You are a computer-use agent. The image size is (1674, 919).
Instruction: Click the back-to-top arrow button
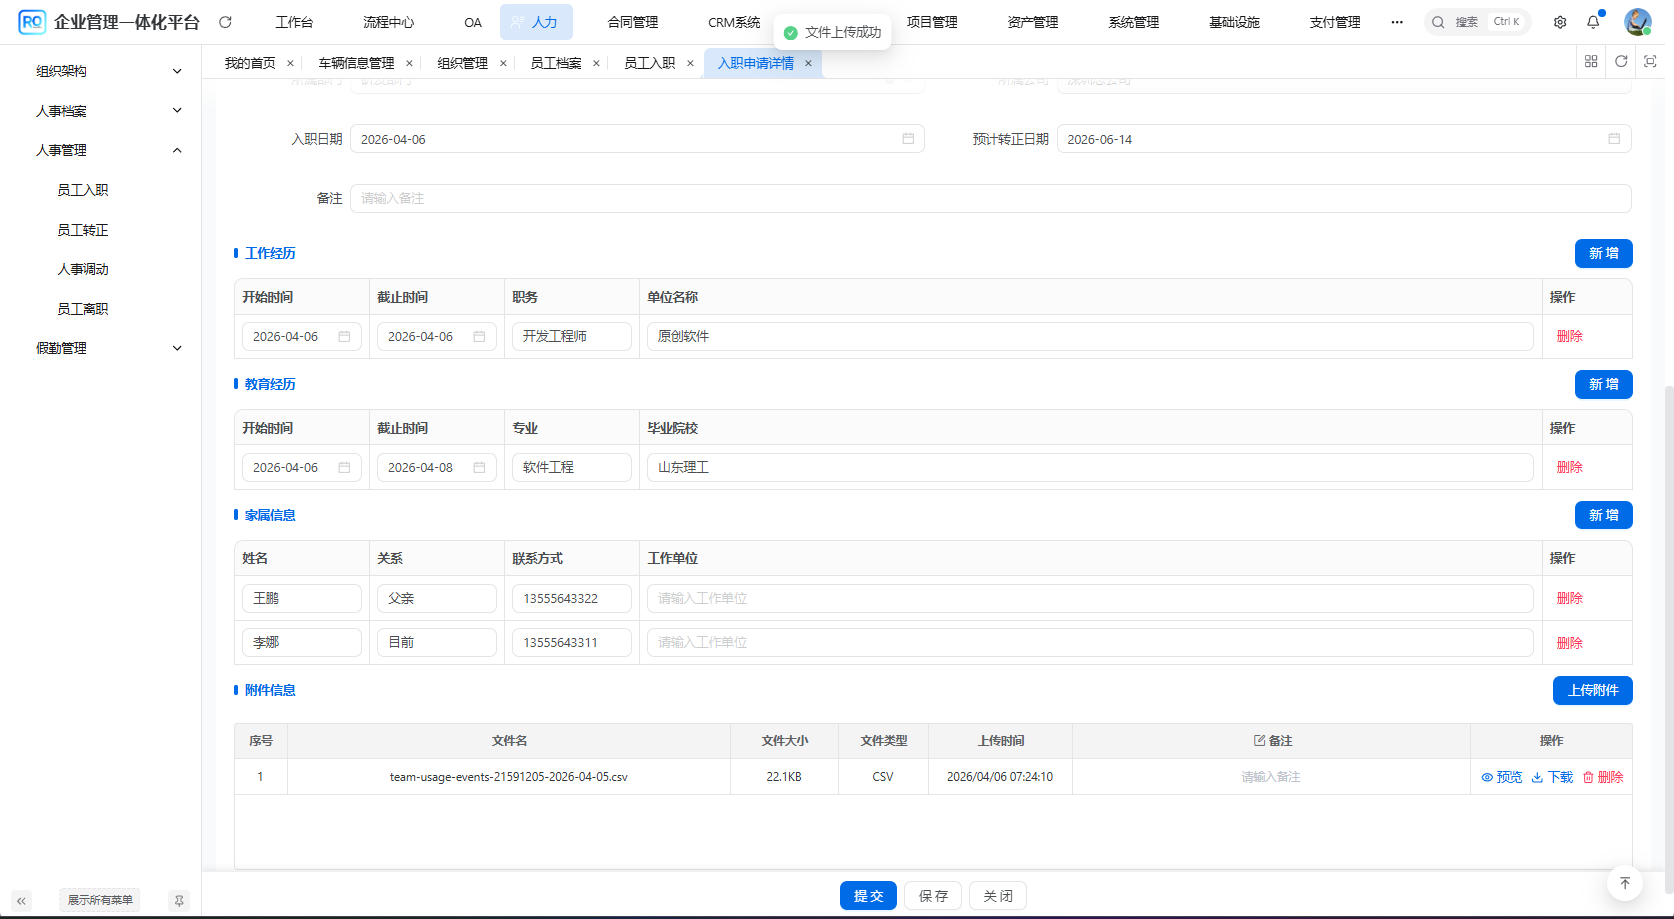tap(1625, 883)
